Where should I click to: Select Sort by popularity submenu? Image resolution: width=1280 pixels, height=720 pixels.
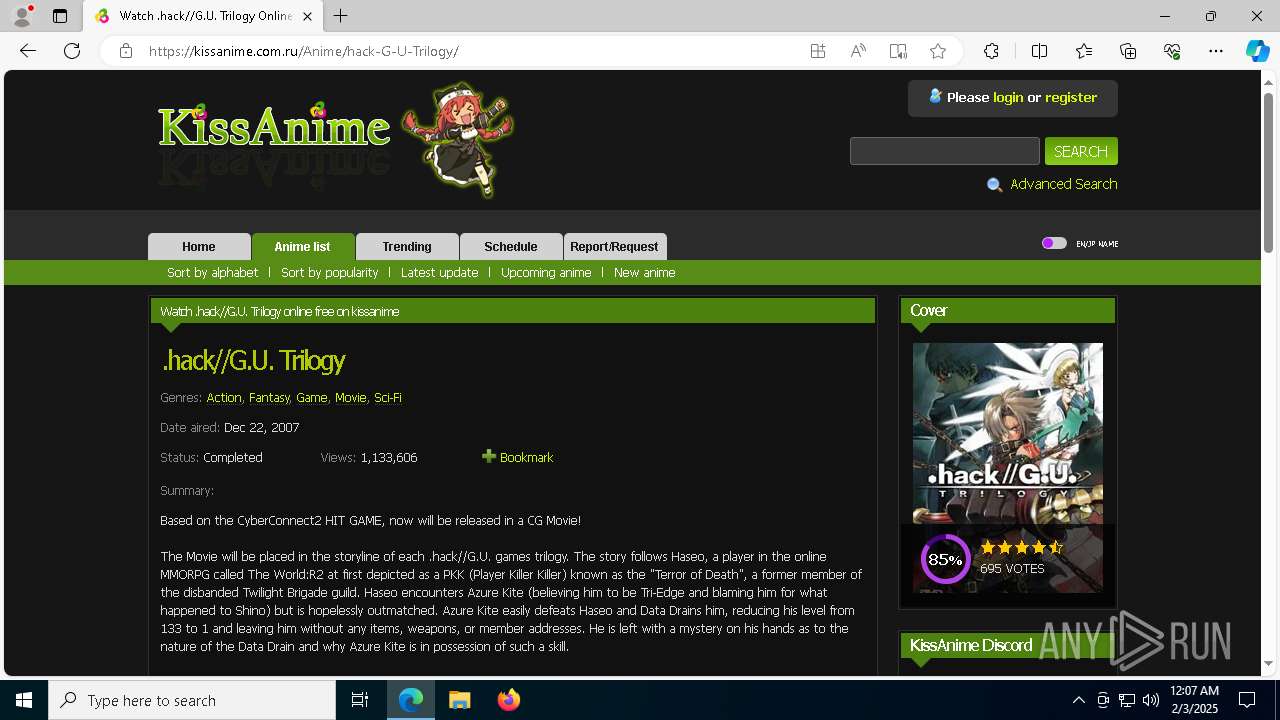coord(329,272)
